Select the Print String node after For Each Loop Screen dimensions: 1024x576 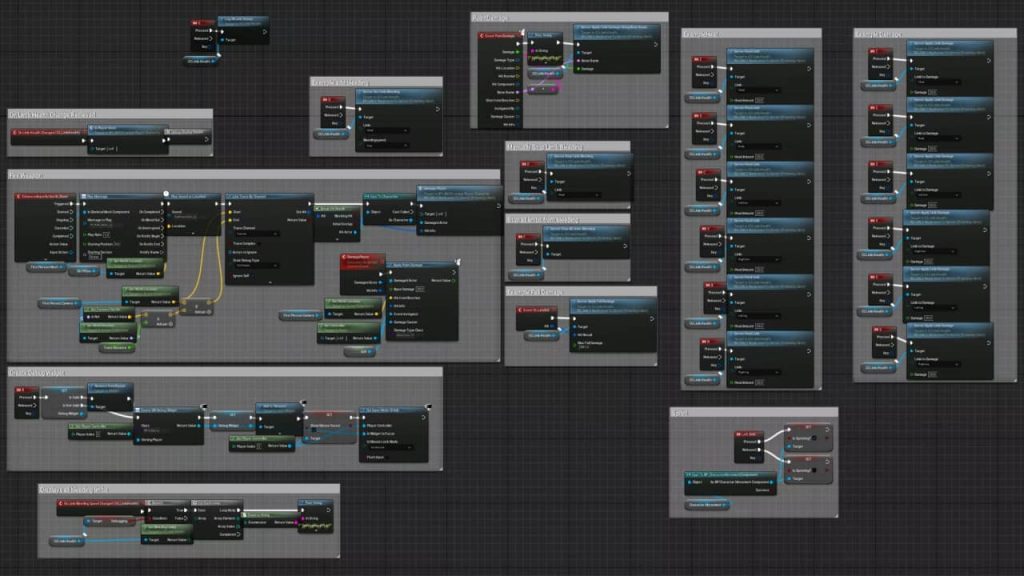click(315, 516)
